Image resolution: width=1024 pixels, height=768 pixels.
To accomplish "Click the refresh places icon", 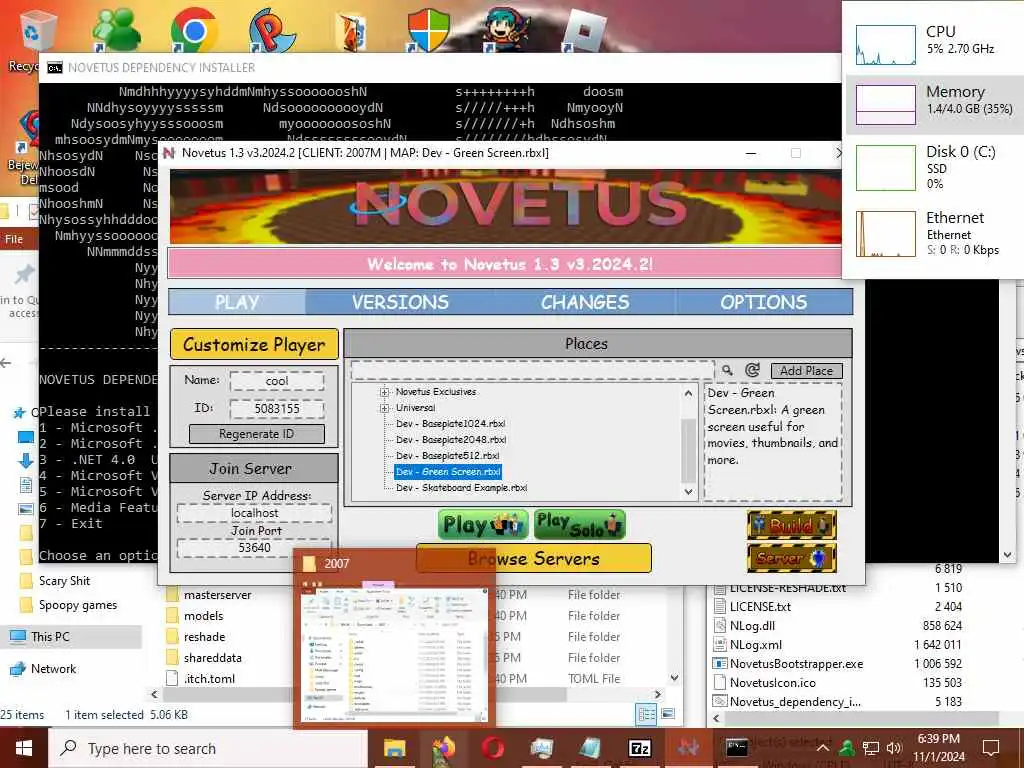I will [x=752, y=370].
